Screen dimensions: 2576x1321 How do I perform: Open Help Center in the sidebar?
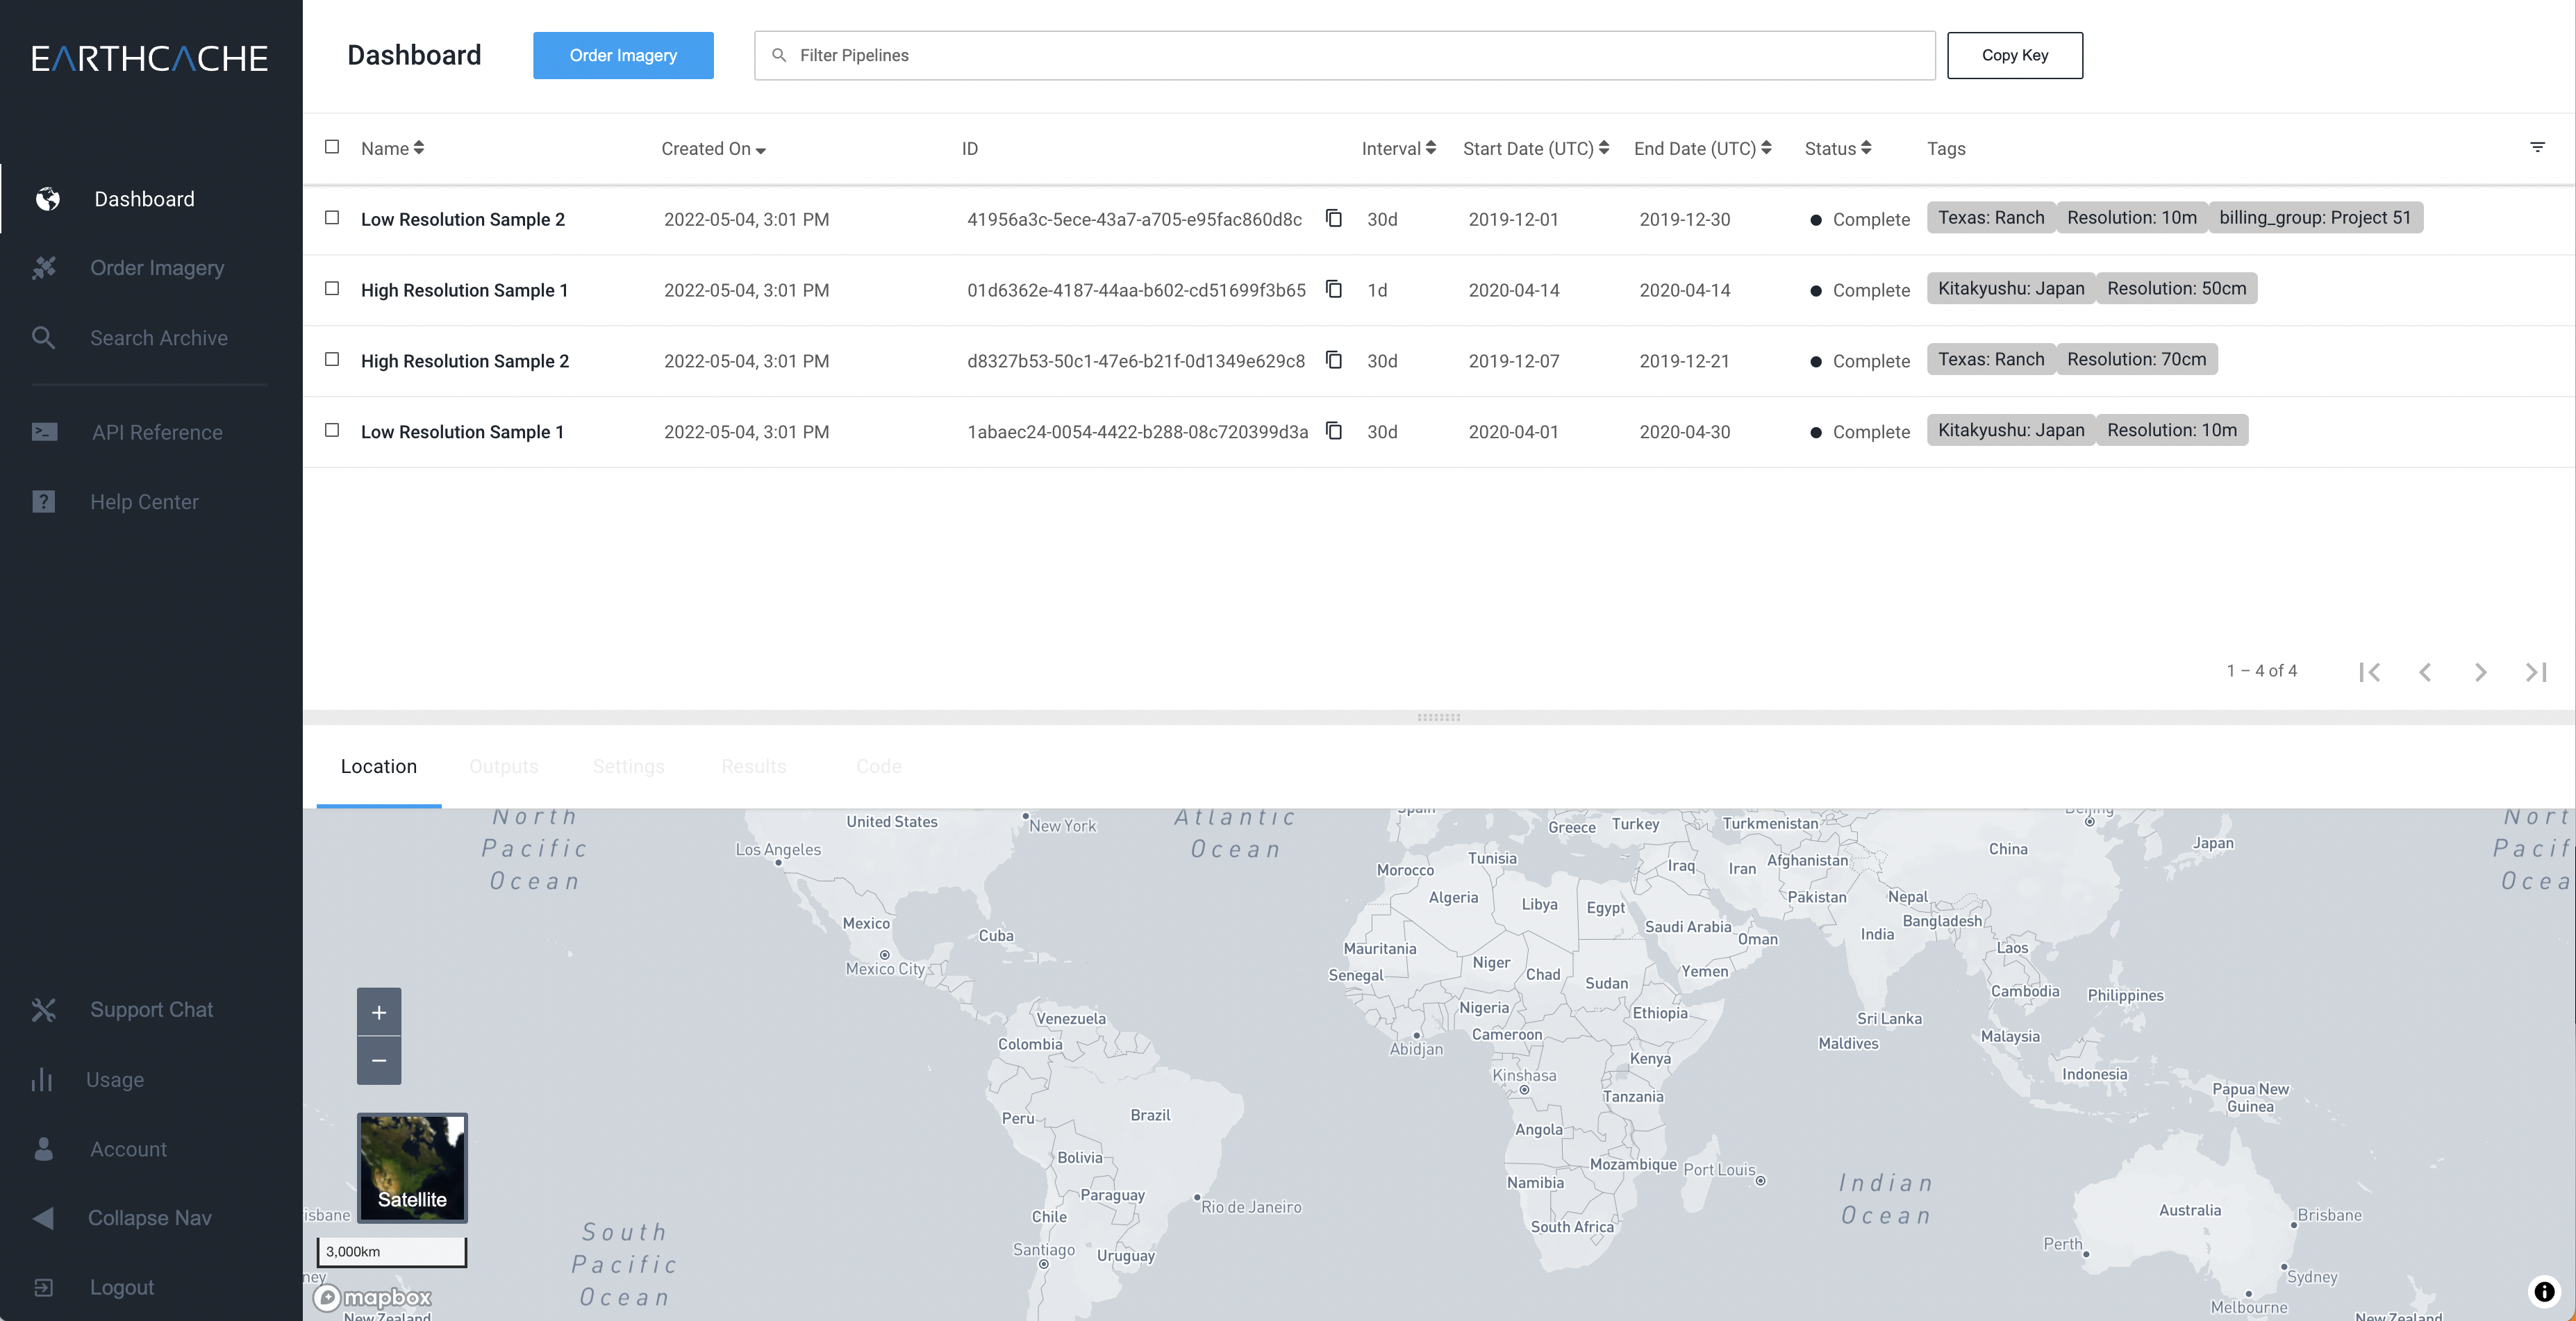pyautogui.click(x=144, y=502)
